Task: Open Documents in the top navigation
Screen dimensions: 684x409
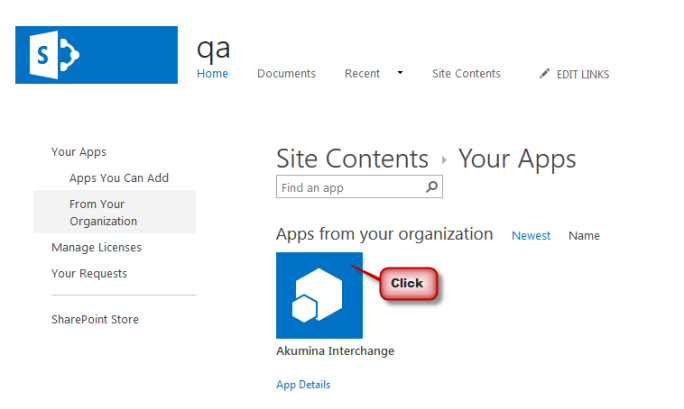Action: tap(286, 74)
